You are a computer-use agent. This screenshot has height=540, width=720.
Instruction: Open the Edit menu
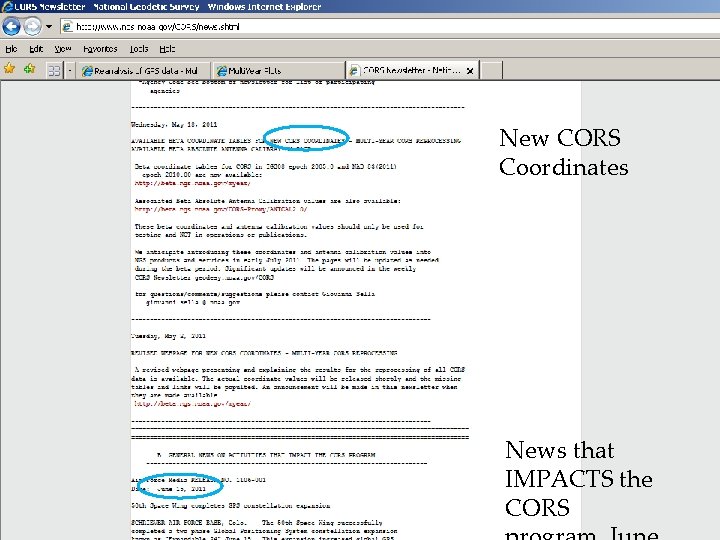click(x=36, y=49)
